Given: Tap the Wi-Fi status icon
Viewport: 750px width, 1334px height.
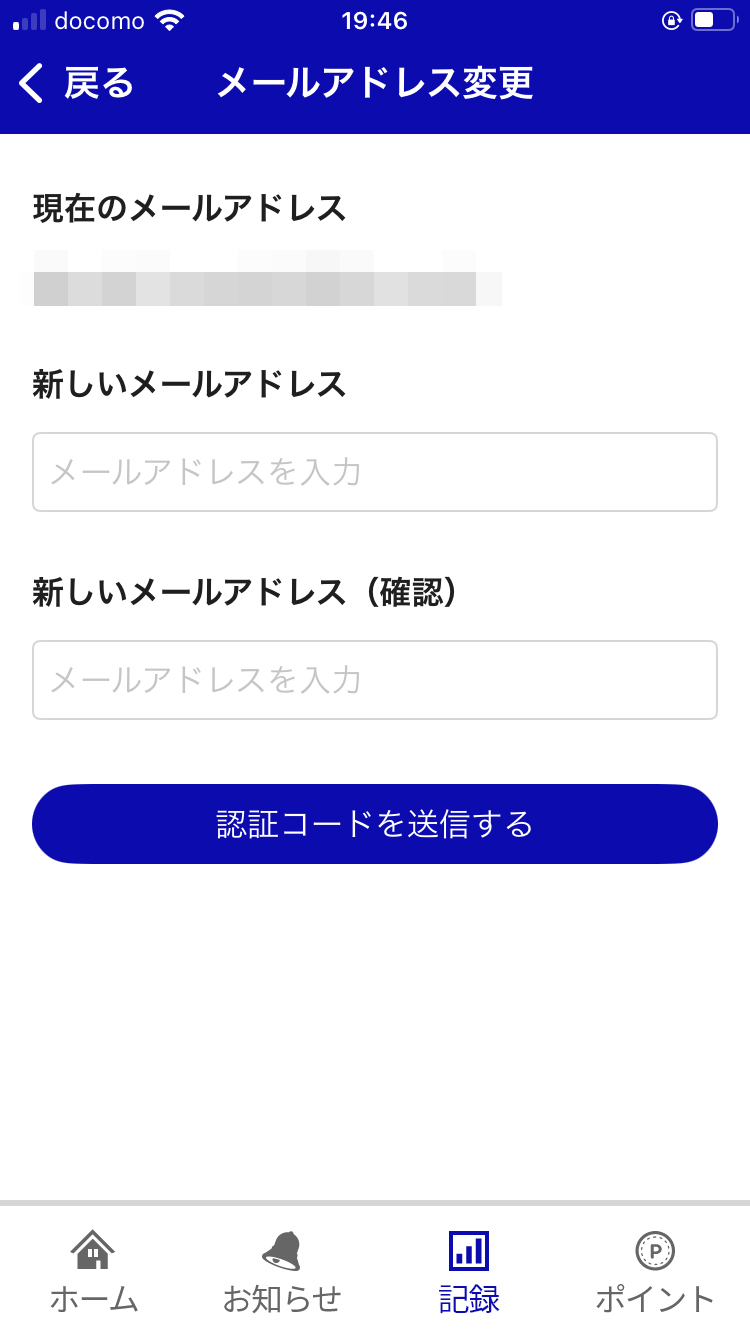Looking at the screenshot, I should coord(170,20).
